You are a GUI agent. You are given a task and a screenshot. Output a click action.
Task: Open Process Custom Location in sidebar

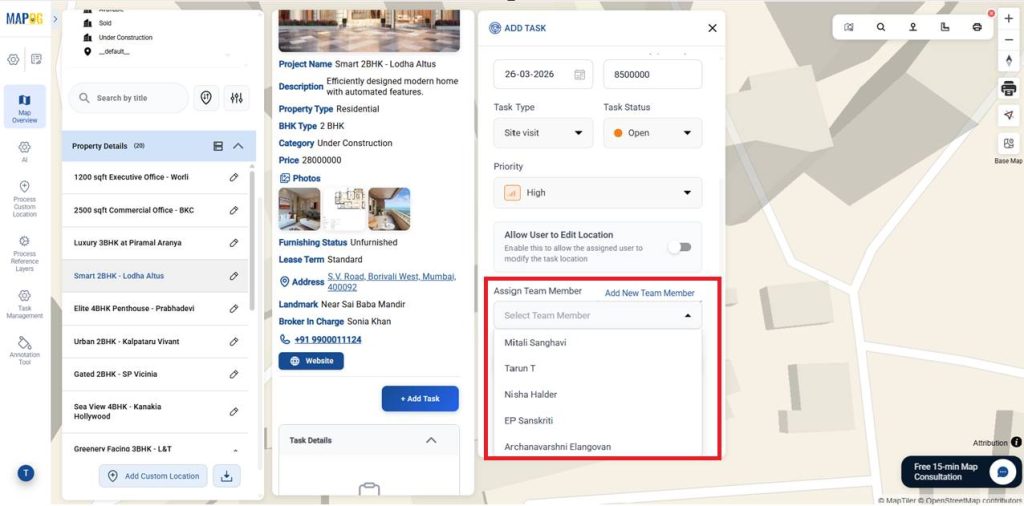pyautogui.click(x=25, y=199)
